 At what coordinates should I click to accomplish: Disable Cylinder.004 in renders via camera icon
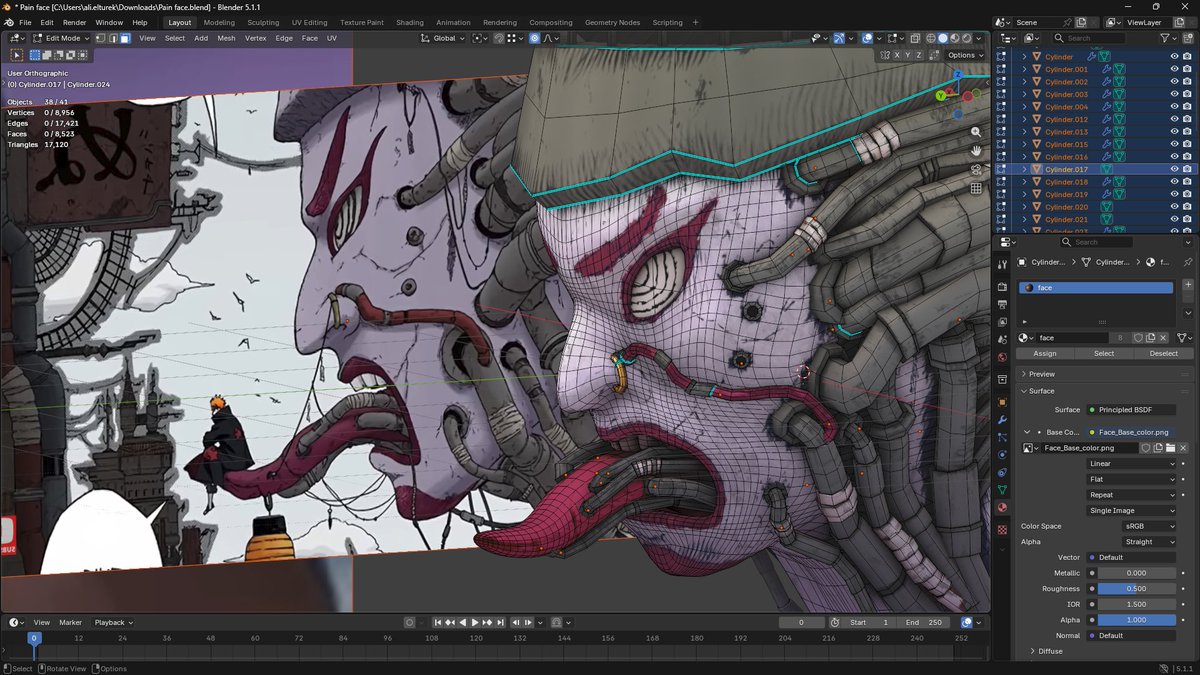coord(1187,107)
